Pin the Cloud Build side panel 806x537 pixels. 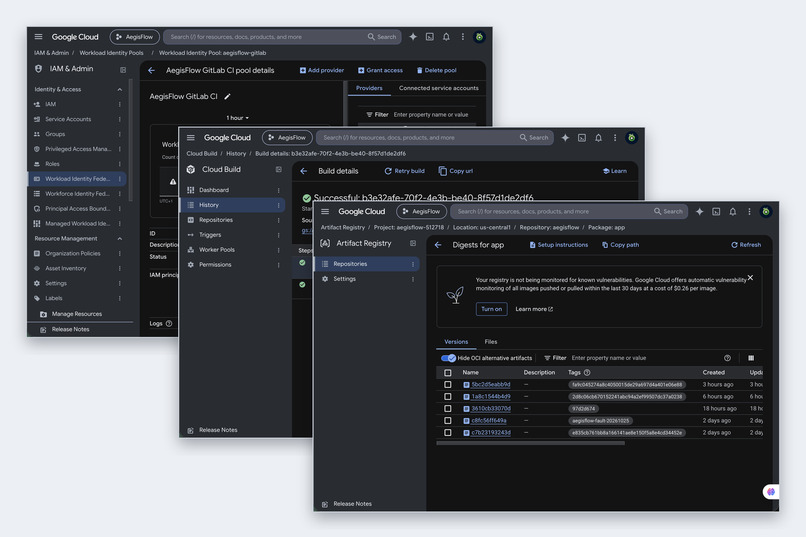[x=279, y=169]
